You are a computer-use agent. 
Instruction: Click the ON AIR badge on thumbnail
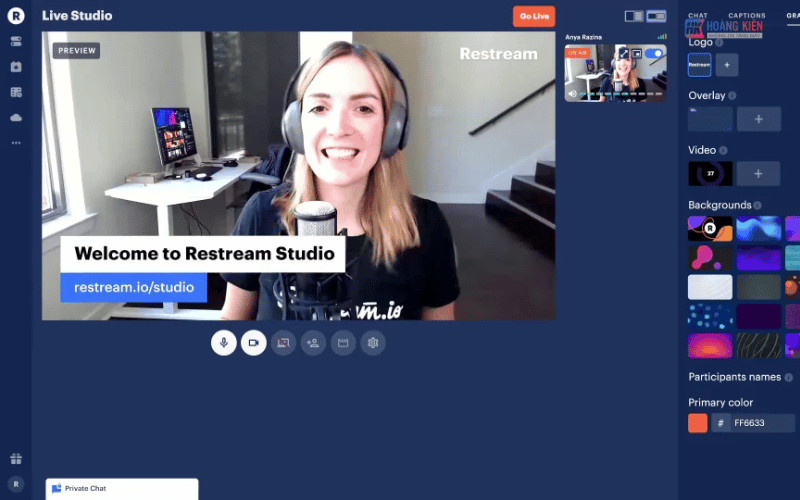point(578,53)
